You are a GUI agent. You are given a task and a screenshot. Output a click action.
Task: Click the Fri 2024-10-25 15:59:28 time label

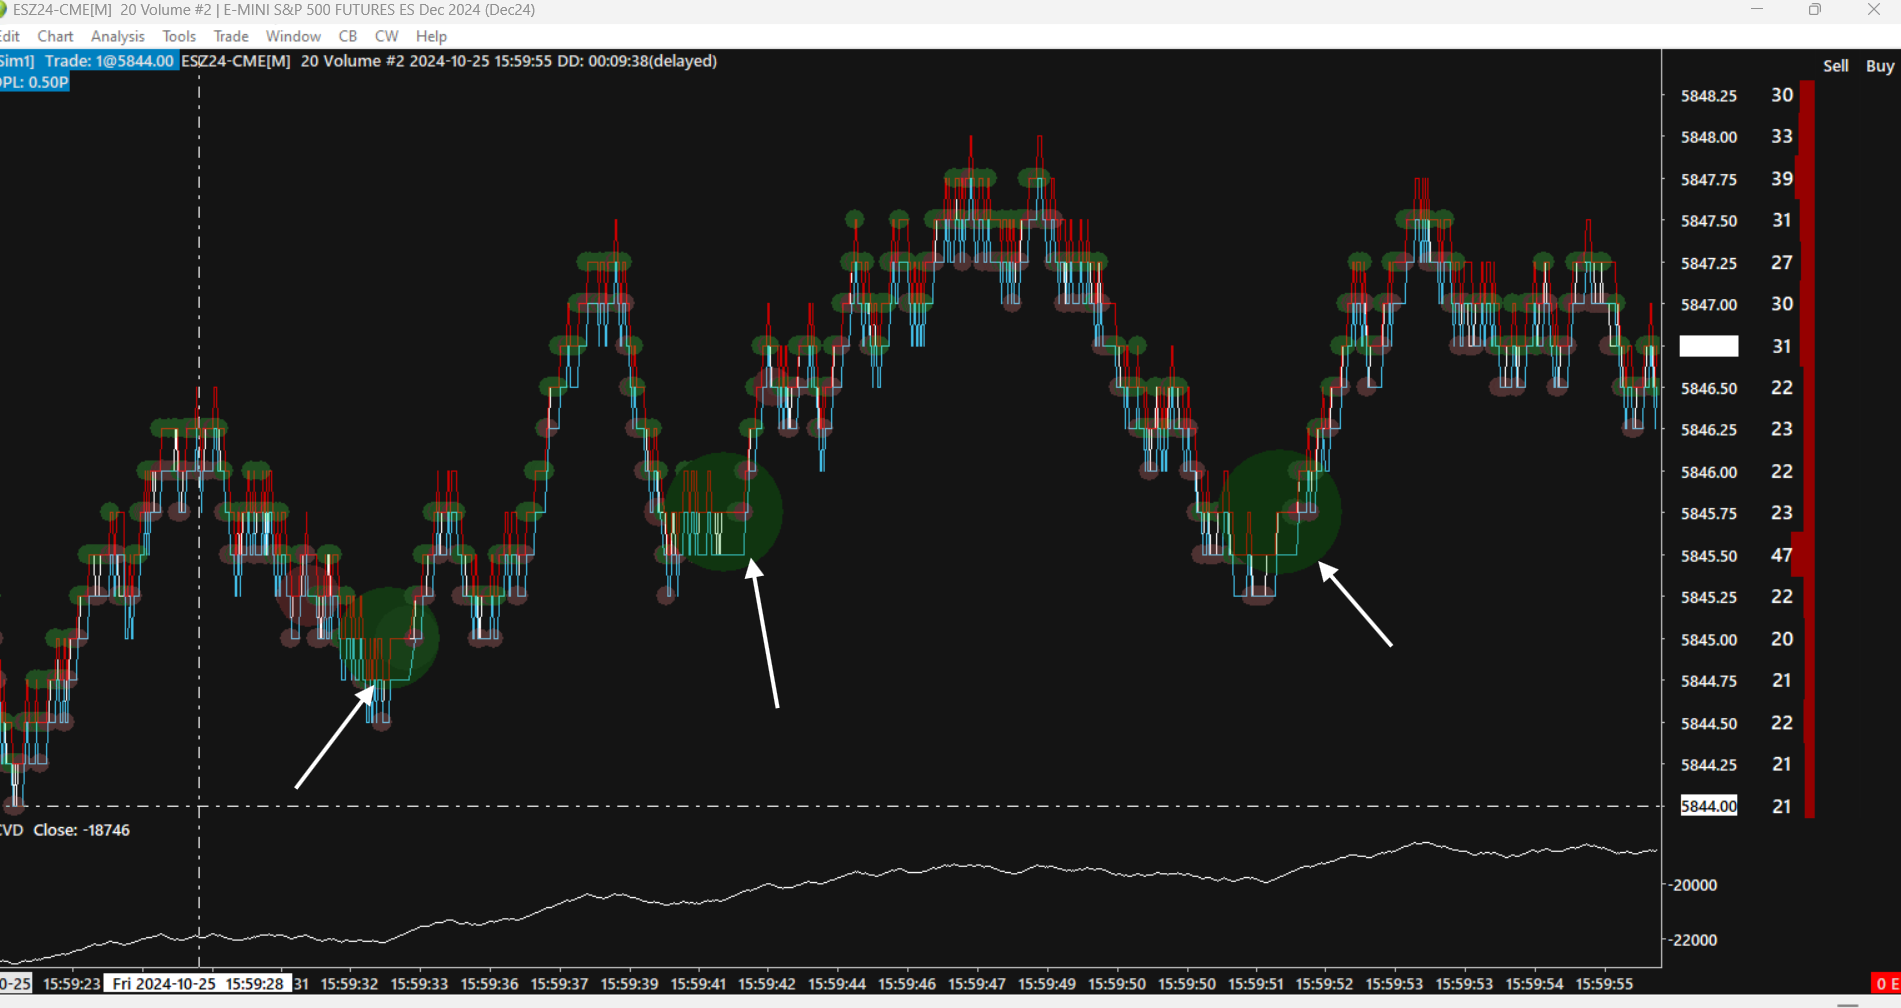199,984
